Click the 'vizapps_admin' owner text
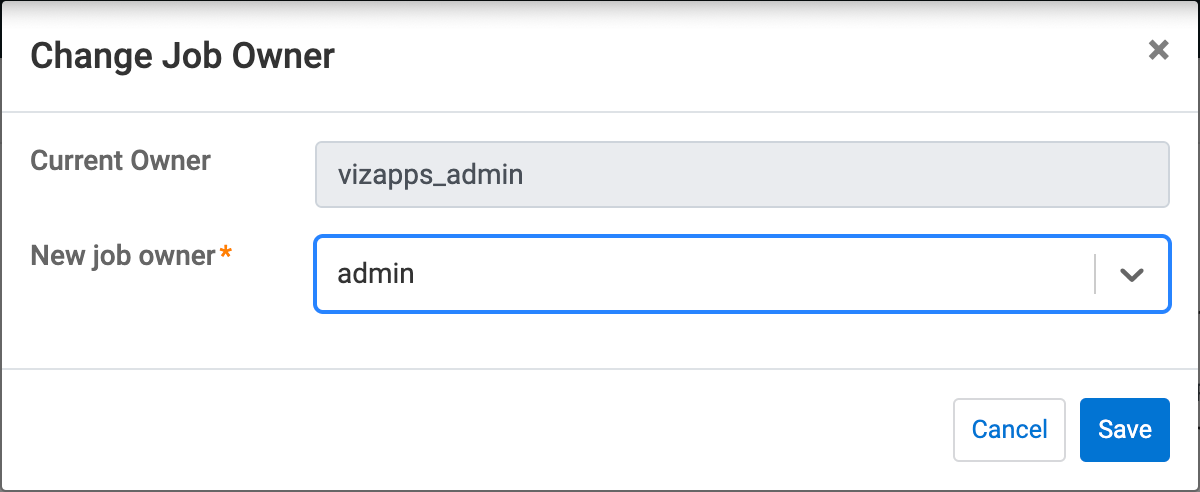The height and width of the screenshot is (492, 1200). coord(431,175)
